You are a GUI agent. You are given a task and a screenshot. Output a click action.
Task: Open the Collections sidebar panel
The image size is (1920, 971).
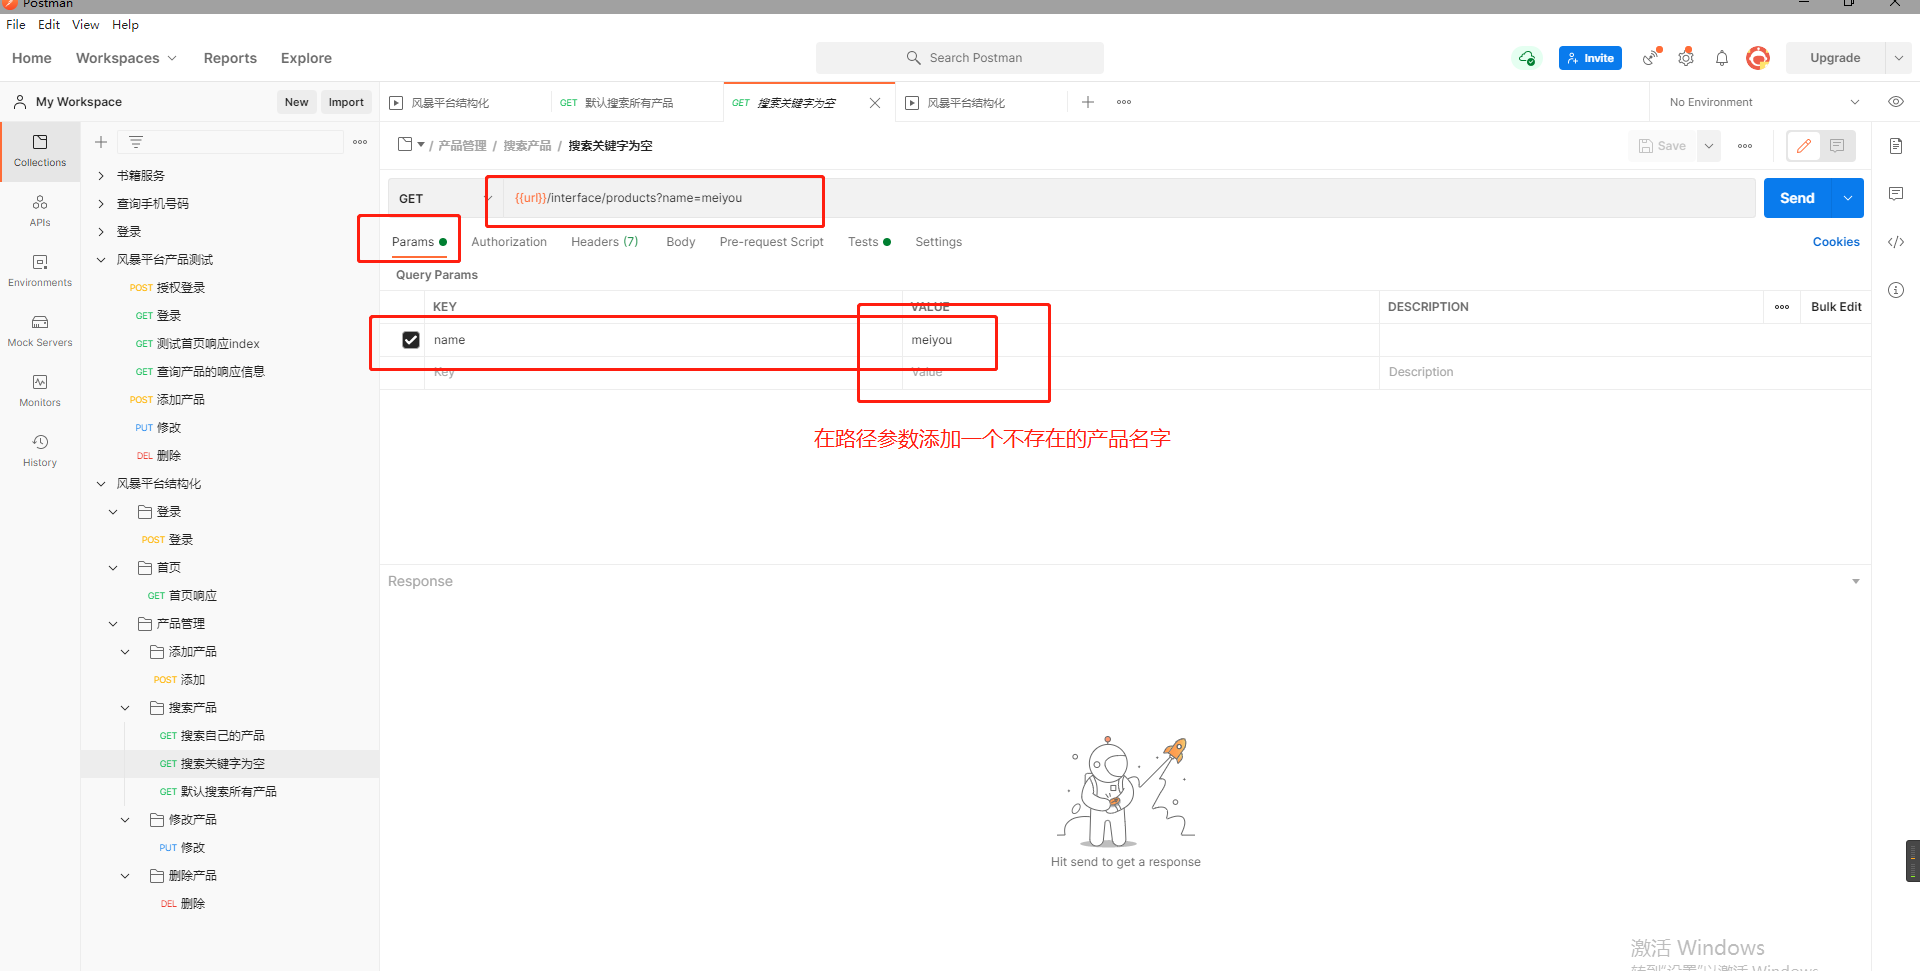point(40,151)
